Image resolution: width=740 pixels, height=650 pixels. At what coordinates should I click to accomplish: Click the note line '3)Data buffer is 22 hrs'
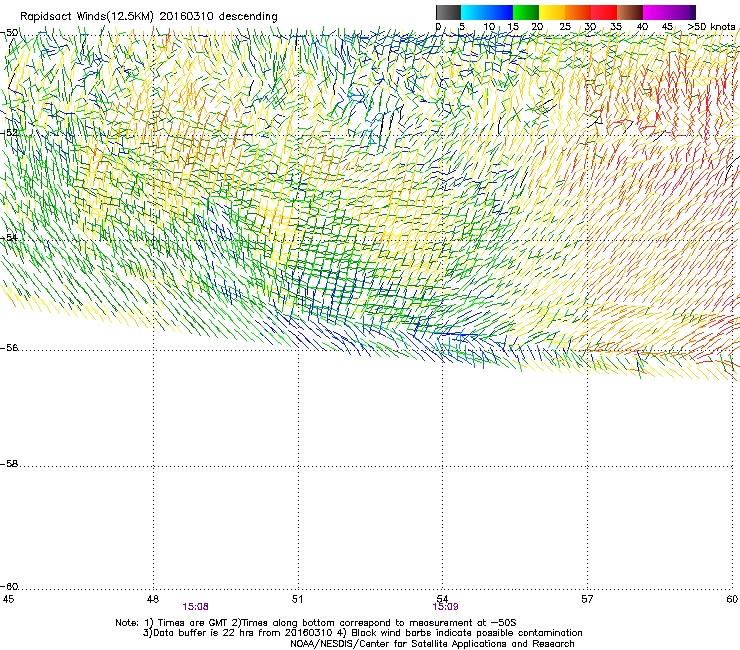click(362, 633)
